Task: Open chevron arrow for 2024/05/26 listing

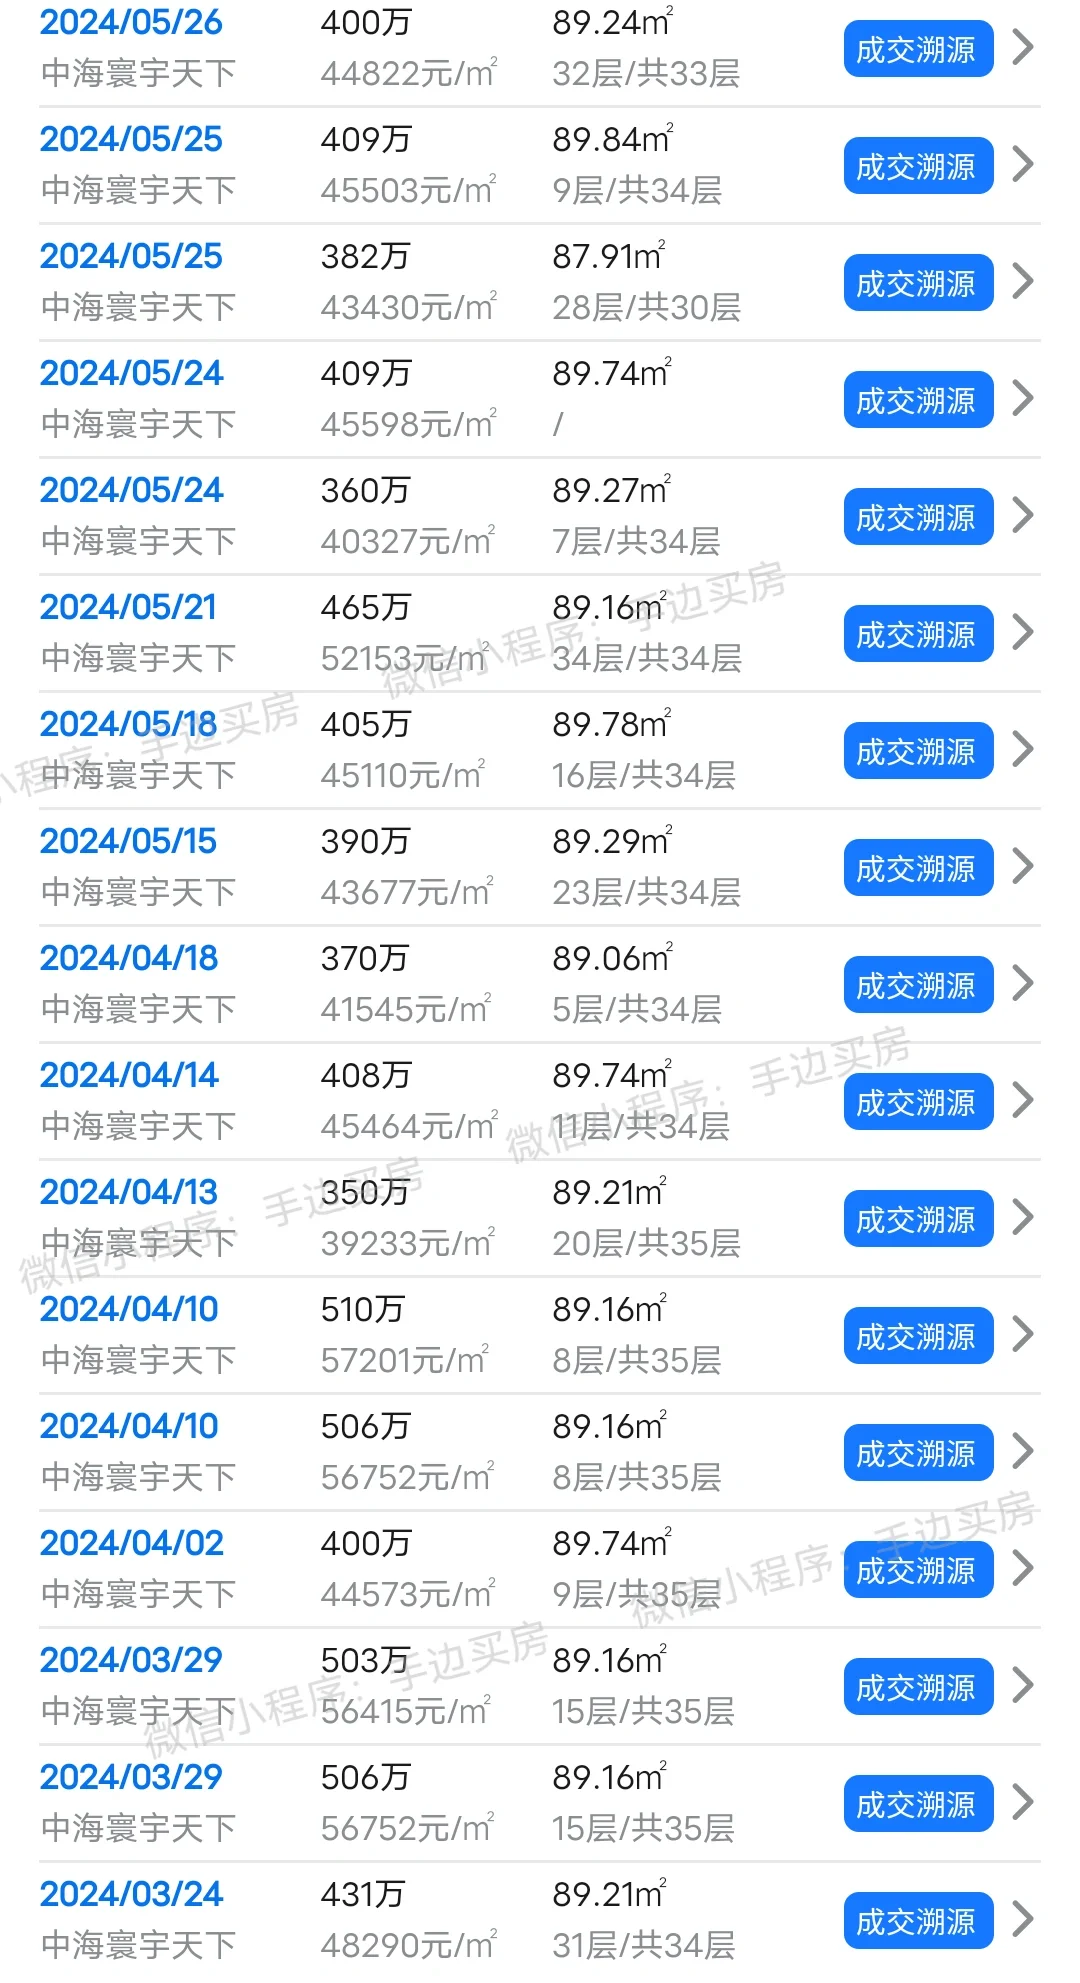Action: coord(1022,47)
